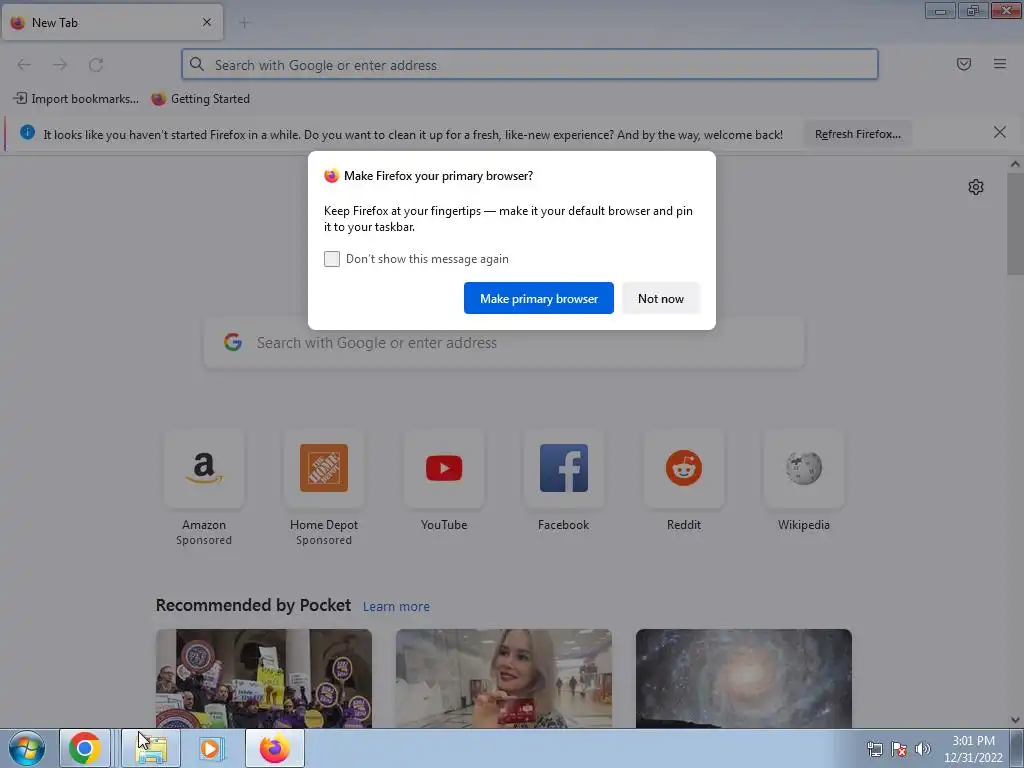Viewport: 1024px width, 768px height.
Task: Click the page scrollbar down arrow
Action: point(1015,720)
